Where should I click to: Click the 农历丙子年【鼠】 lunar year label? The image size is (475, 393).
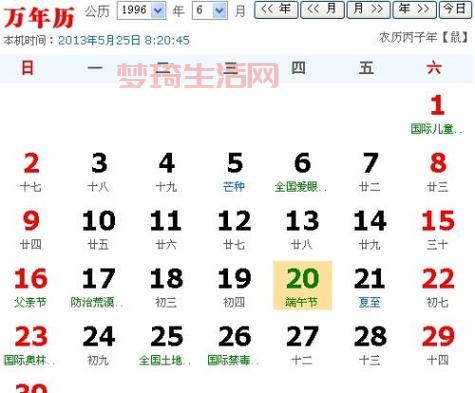[x=424, y=37]
